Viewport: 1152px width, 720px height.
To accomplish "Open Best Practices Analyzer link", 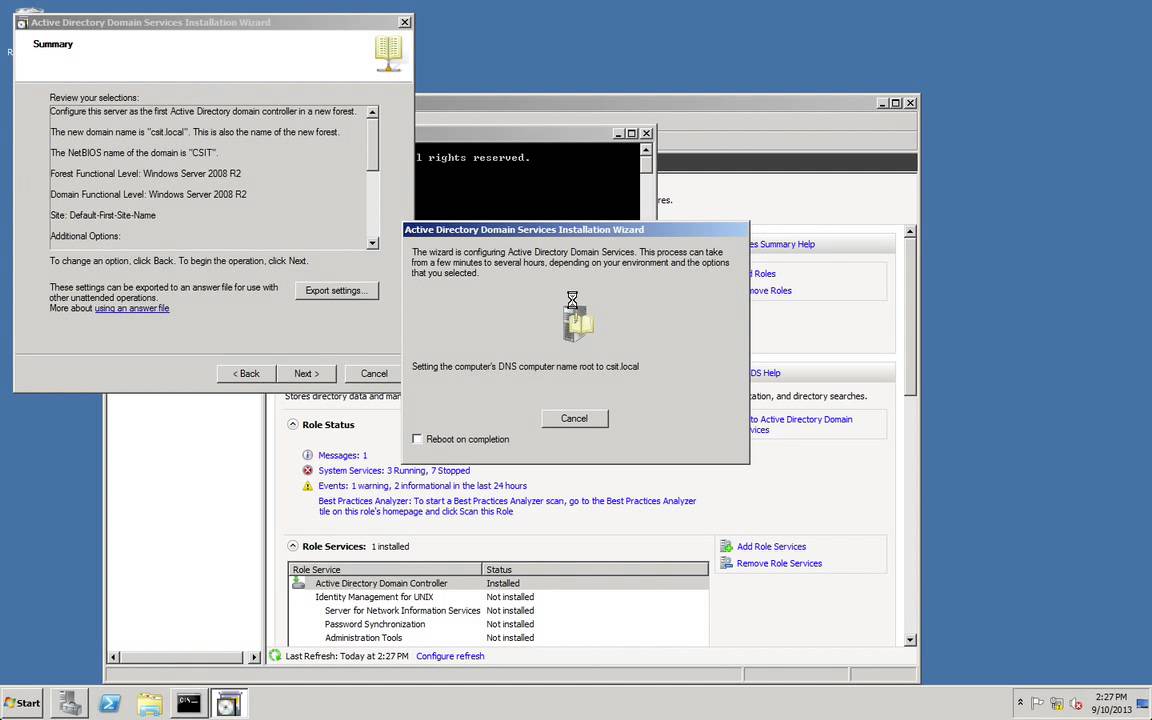I will tap(507, 506).
